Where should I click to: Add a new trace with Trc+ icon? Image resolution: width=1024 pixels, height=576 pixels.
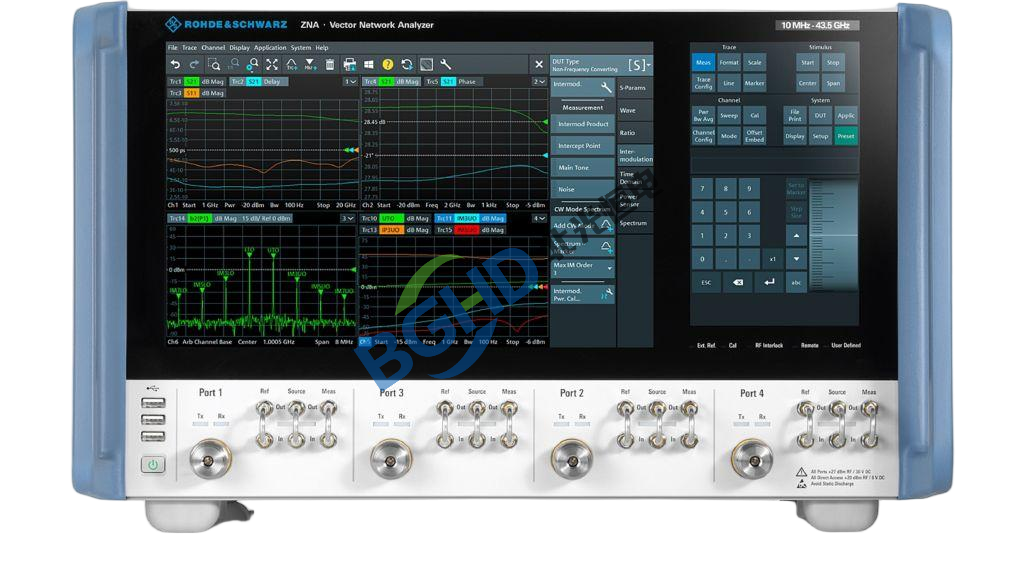(x=291, y=65)
